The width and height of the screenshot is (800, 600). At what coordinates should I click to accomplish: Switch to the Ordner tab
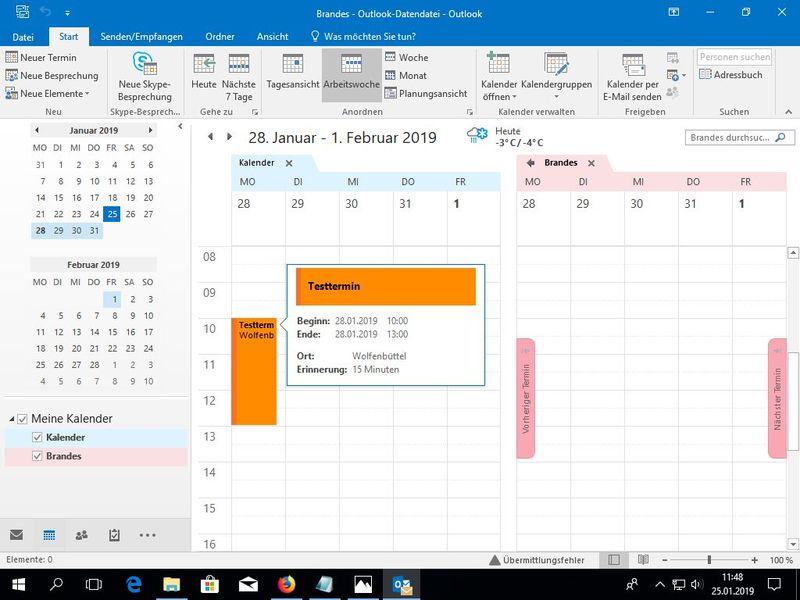pyautogui.click(x=220, y=37)
